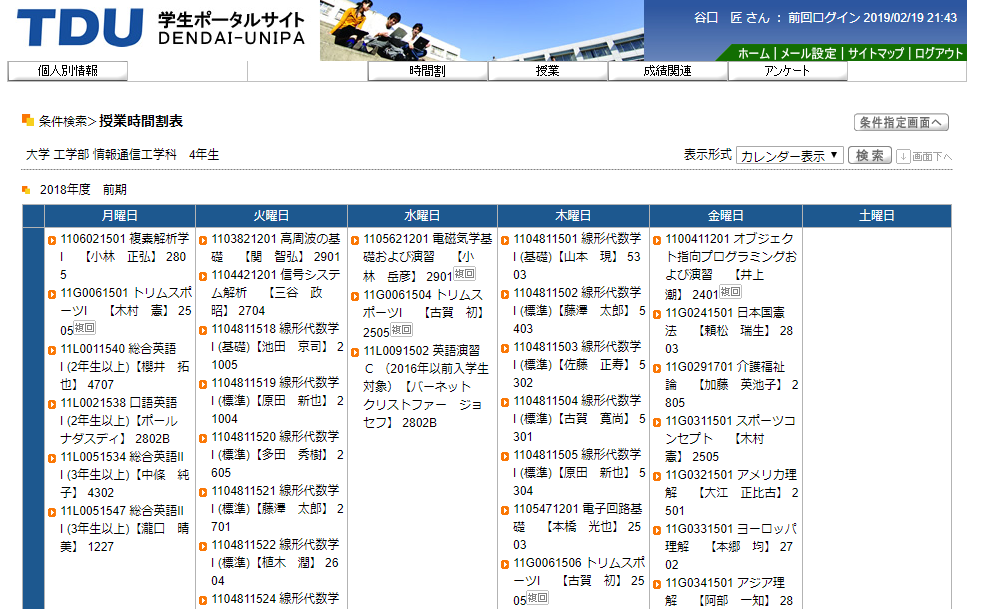
Task: Click the 複回 badge on course 11G0061506
Action: [x=537, y=598]
